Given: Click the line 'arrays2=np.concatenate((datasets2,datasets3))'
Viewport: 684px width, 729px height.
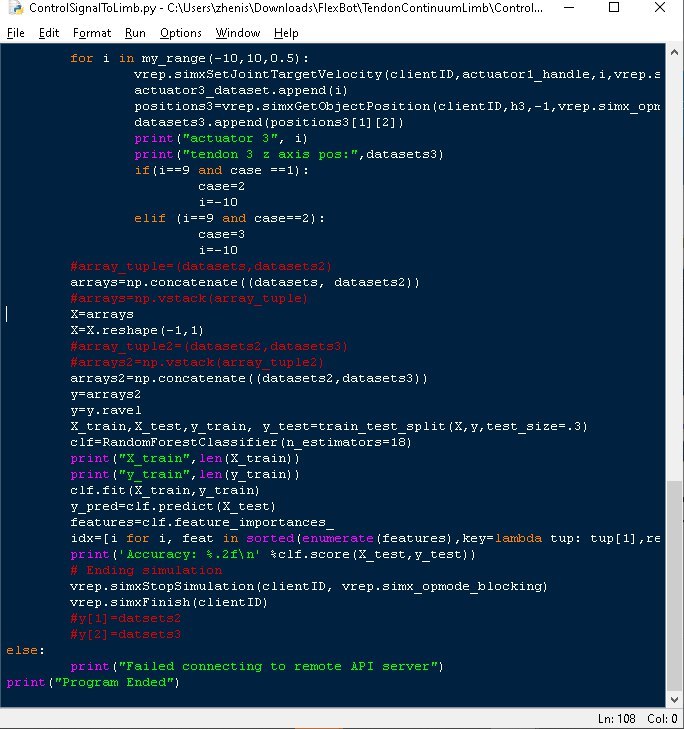Looking at the screenshot, I should point(249,378).
